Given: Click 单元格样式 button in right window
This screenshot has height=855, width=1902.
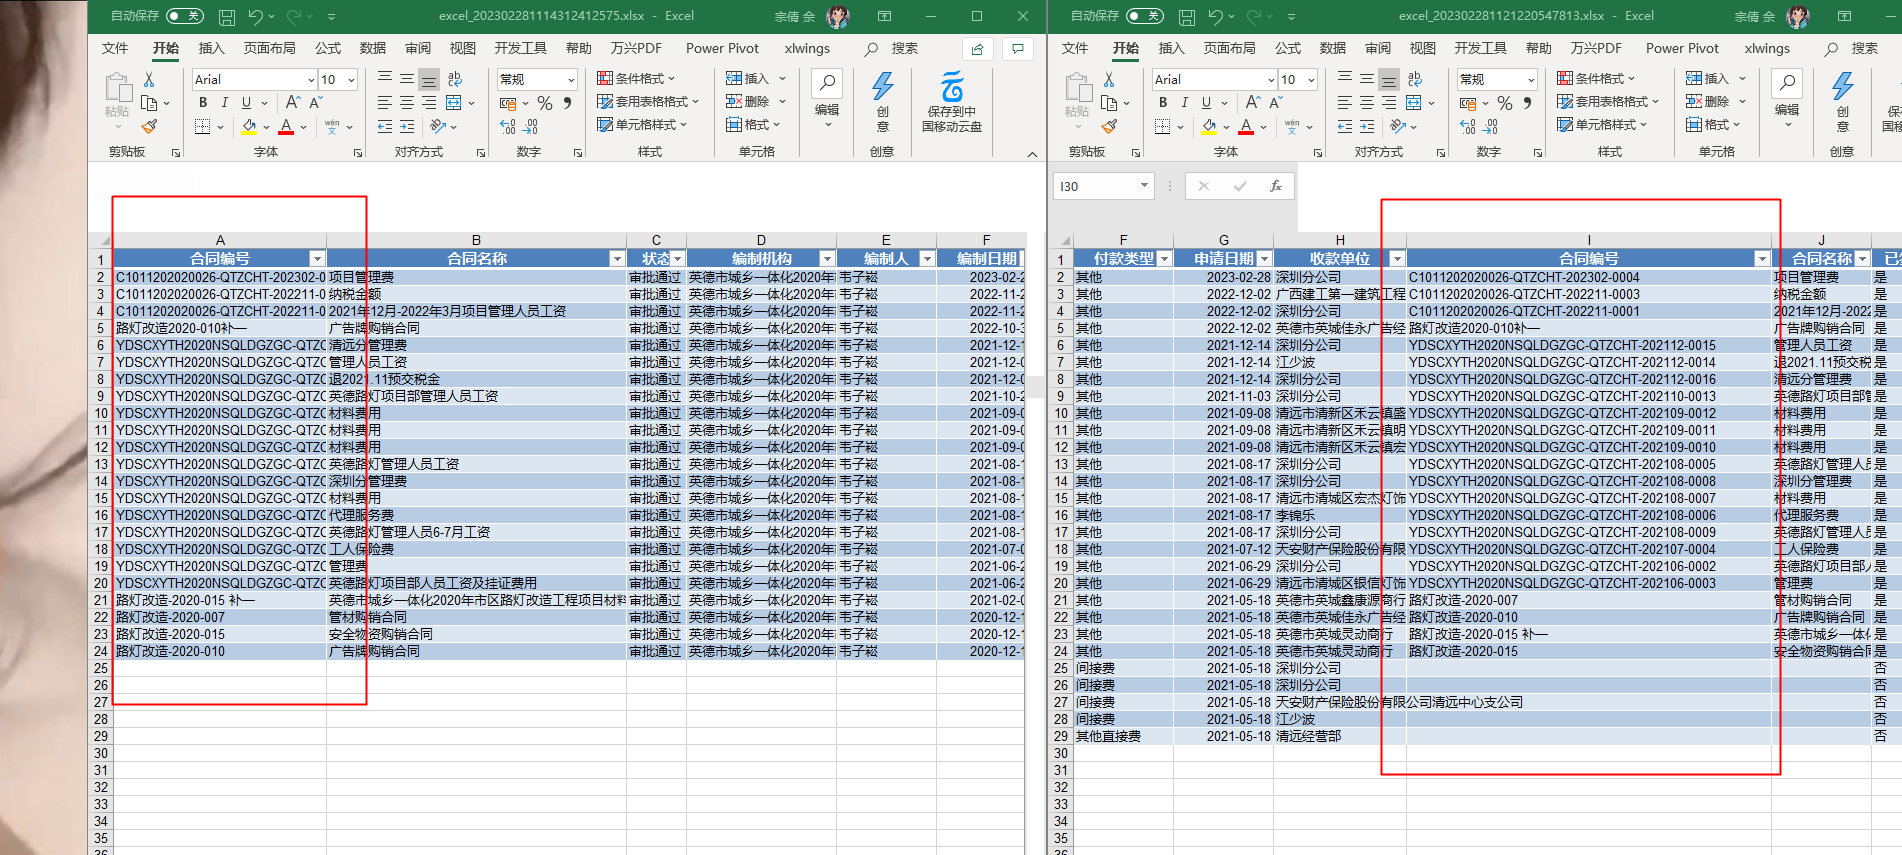Looking at the screenshot, I should [x=1602, y=124].
